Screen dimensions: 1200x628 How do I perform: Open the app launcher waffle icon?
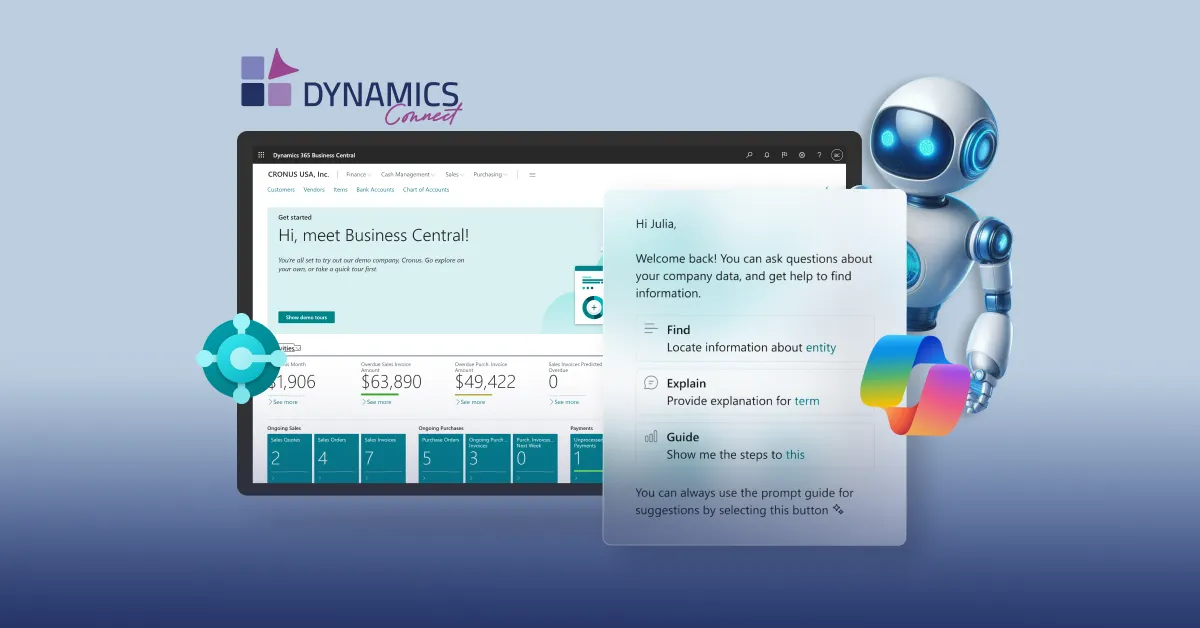click(261, 155)
